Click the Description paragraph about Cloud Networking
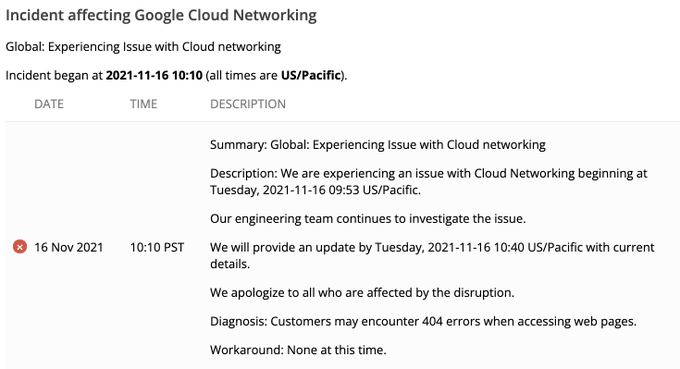 pos(428,182)
